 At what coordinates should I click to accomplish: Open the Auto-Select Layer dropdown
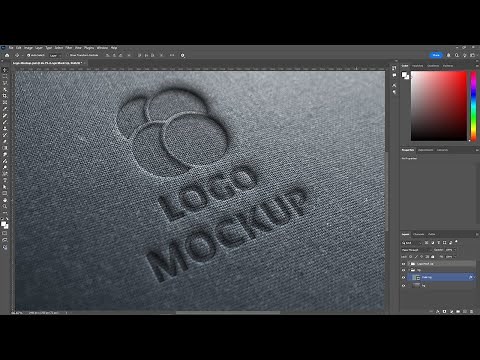click(x=55, y=55)
